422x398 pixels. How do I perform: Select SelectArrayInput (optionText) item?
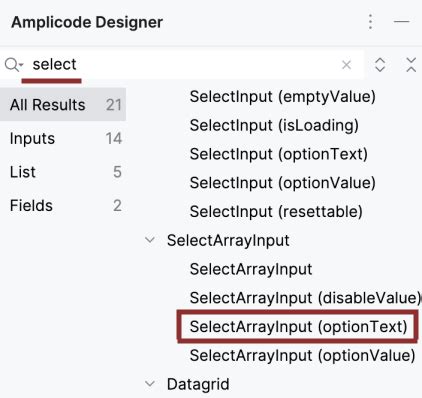pyautogui.click(x=298, y=326)
